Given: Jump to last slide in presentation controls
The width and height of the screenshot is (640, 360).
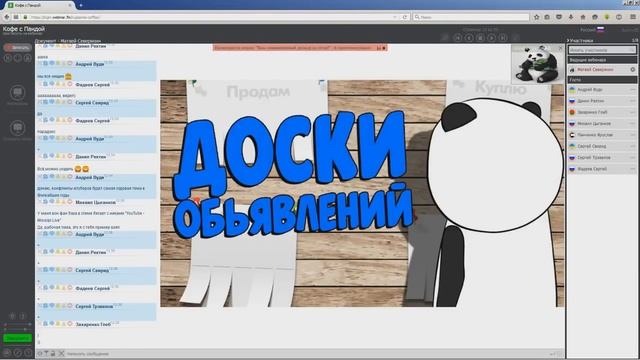Looking at the screenshot, I should click(503, 38).
